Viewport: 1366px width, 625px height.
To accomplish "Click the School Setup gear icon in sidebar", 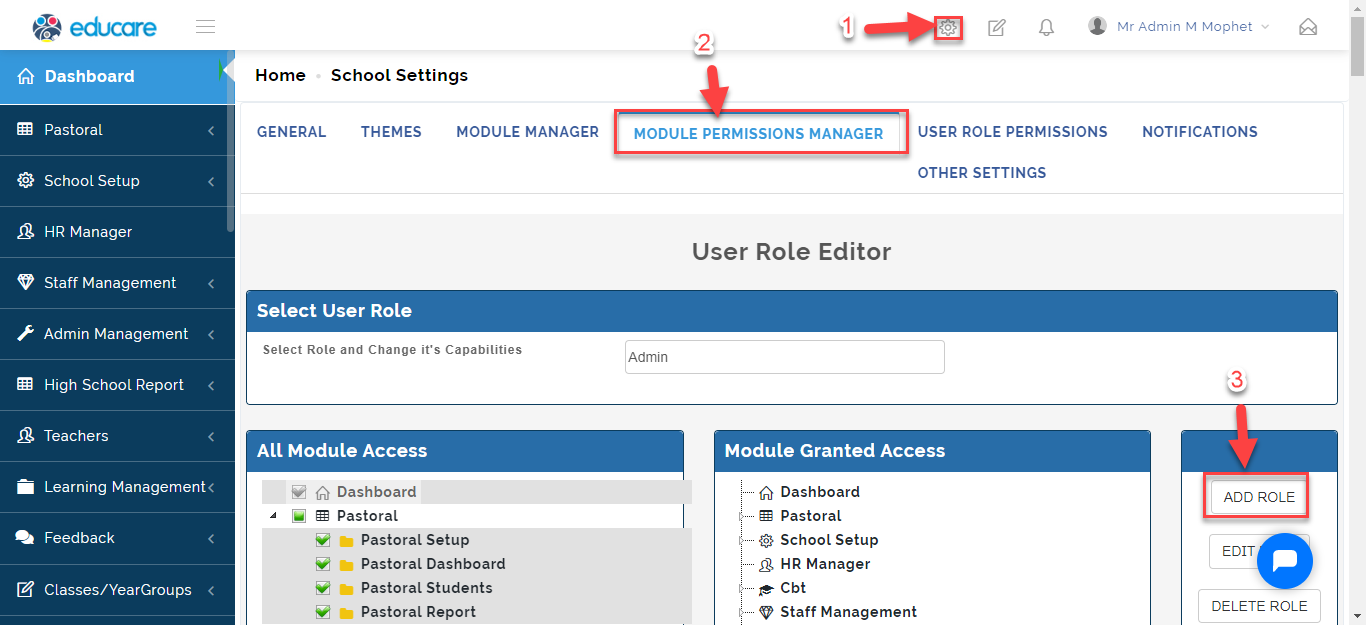I will tap(25, 181).
